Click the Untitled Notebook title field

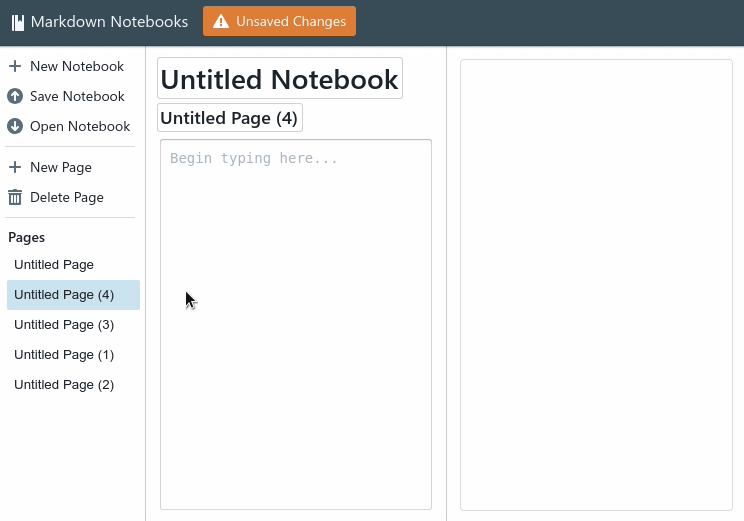(x=280, y=79)
